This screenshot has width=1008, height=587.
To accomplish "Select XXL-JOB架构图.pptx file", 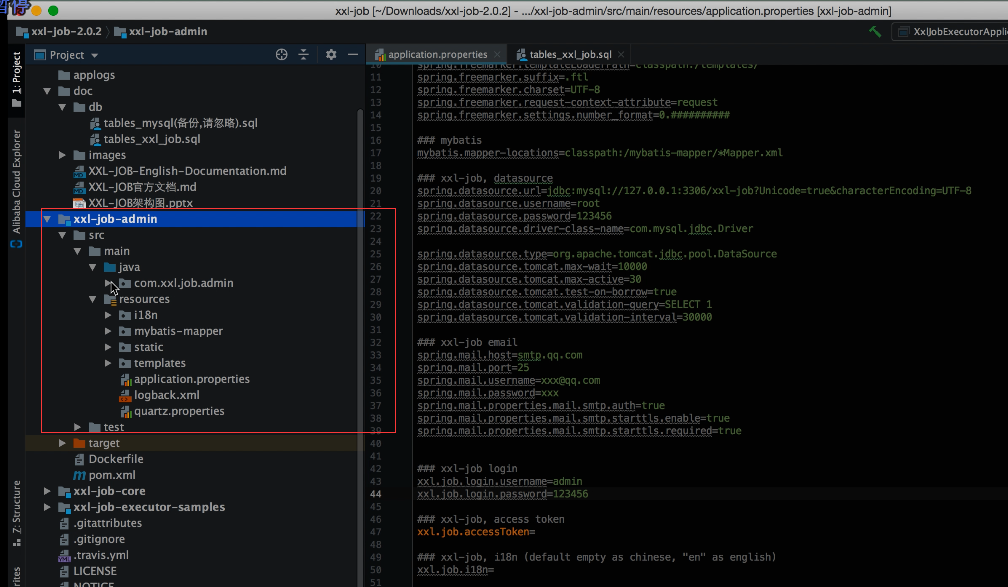I will (x=133, y=203).
